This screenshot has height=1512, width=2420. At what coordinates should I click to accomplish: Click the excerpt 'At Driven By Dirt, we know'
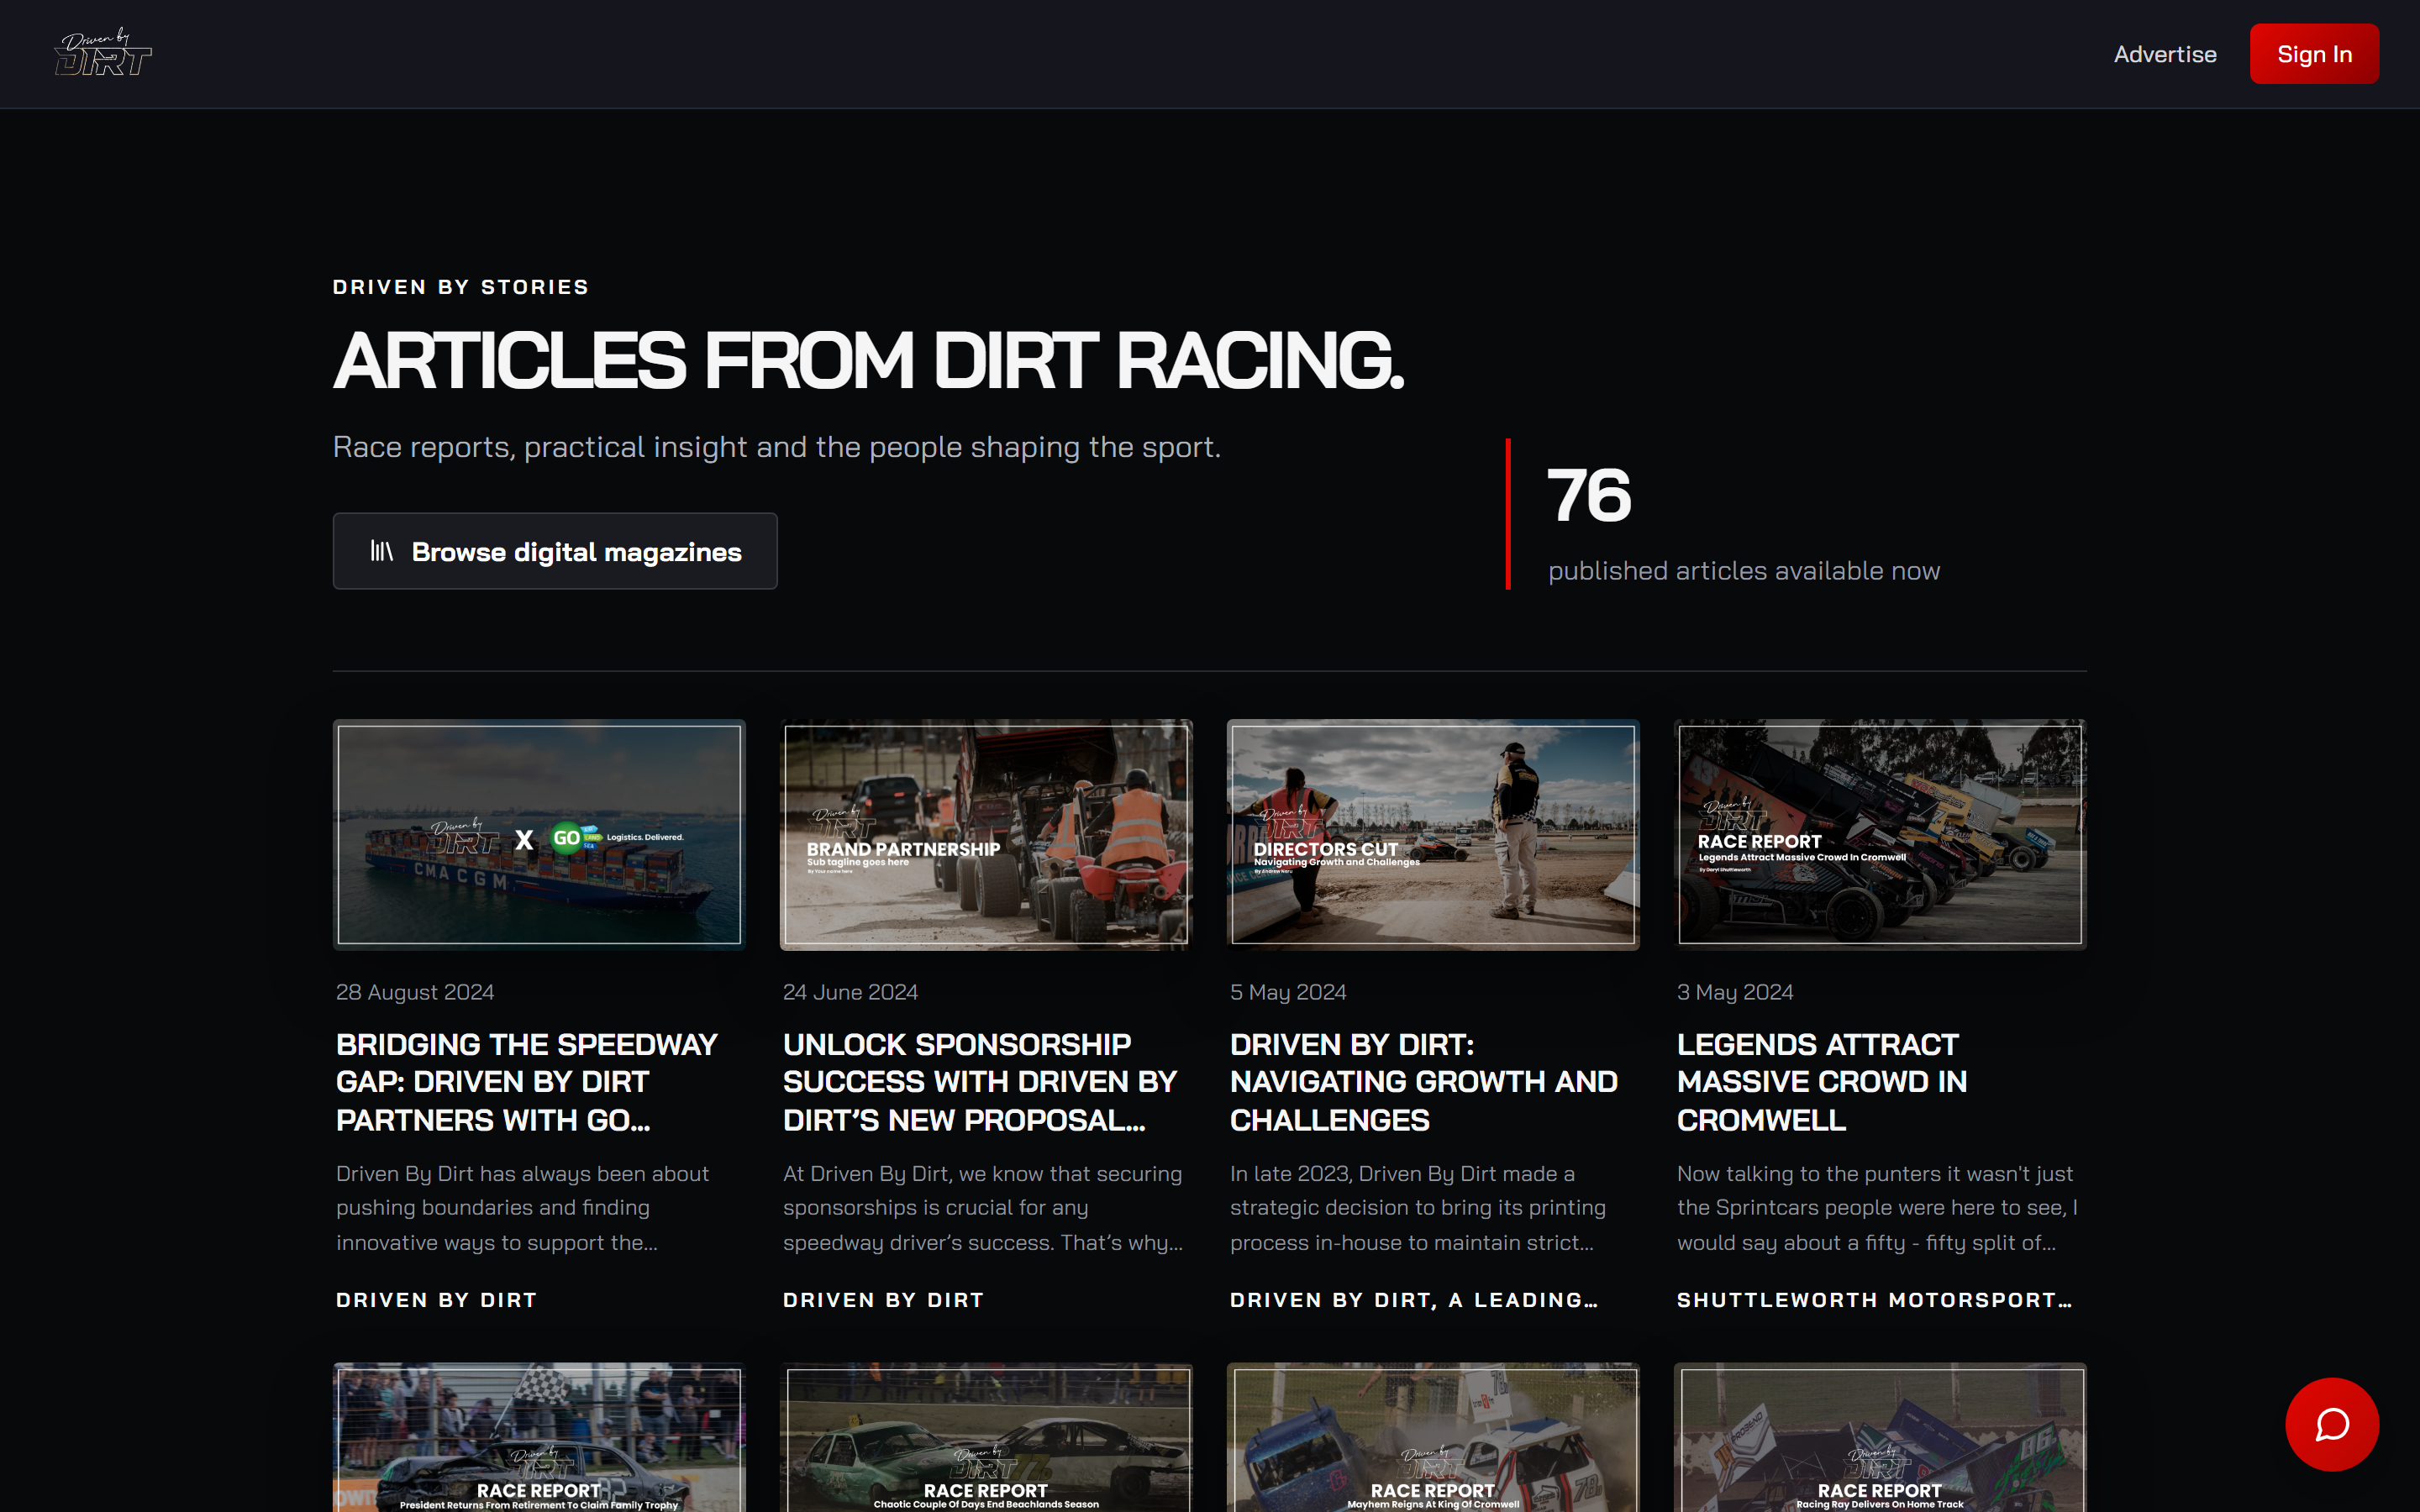click(x=983, y=1208)
